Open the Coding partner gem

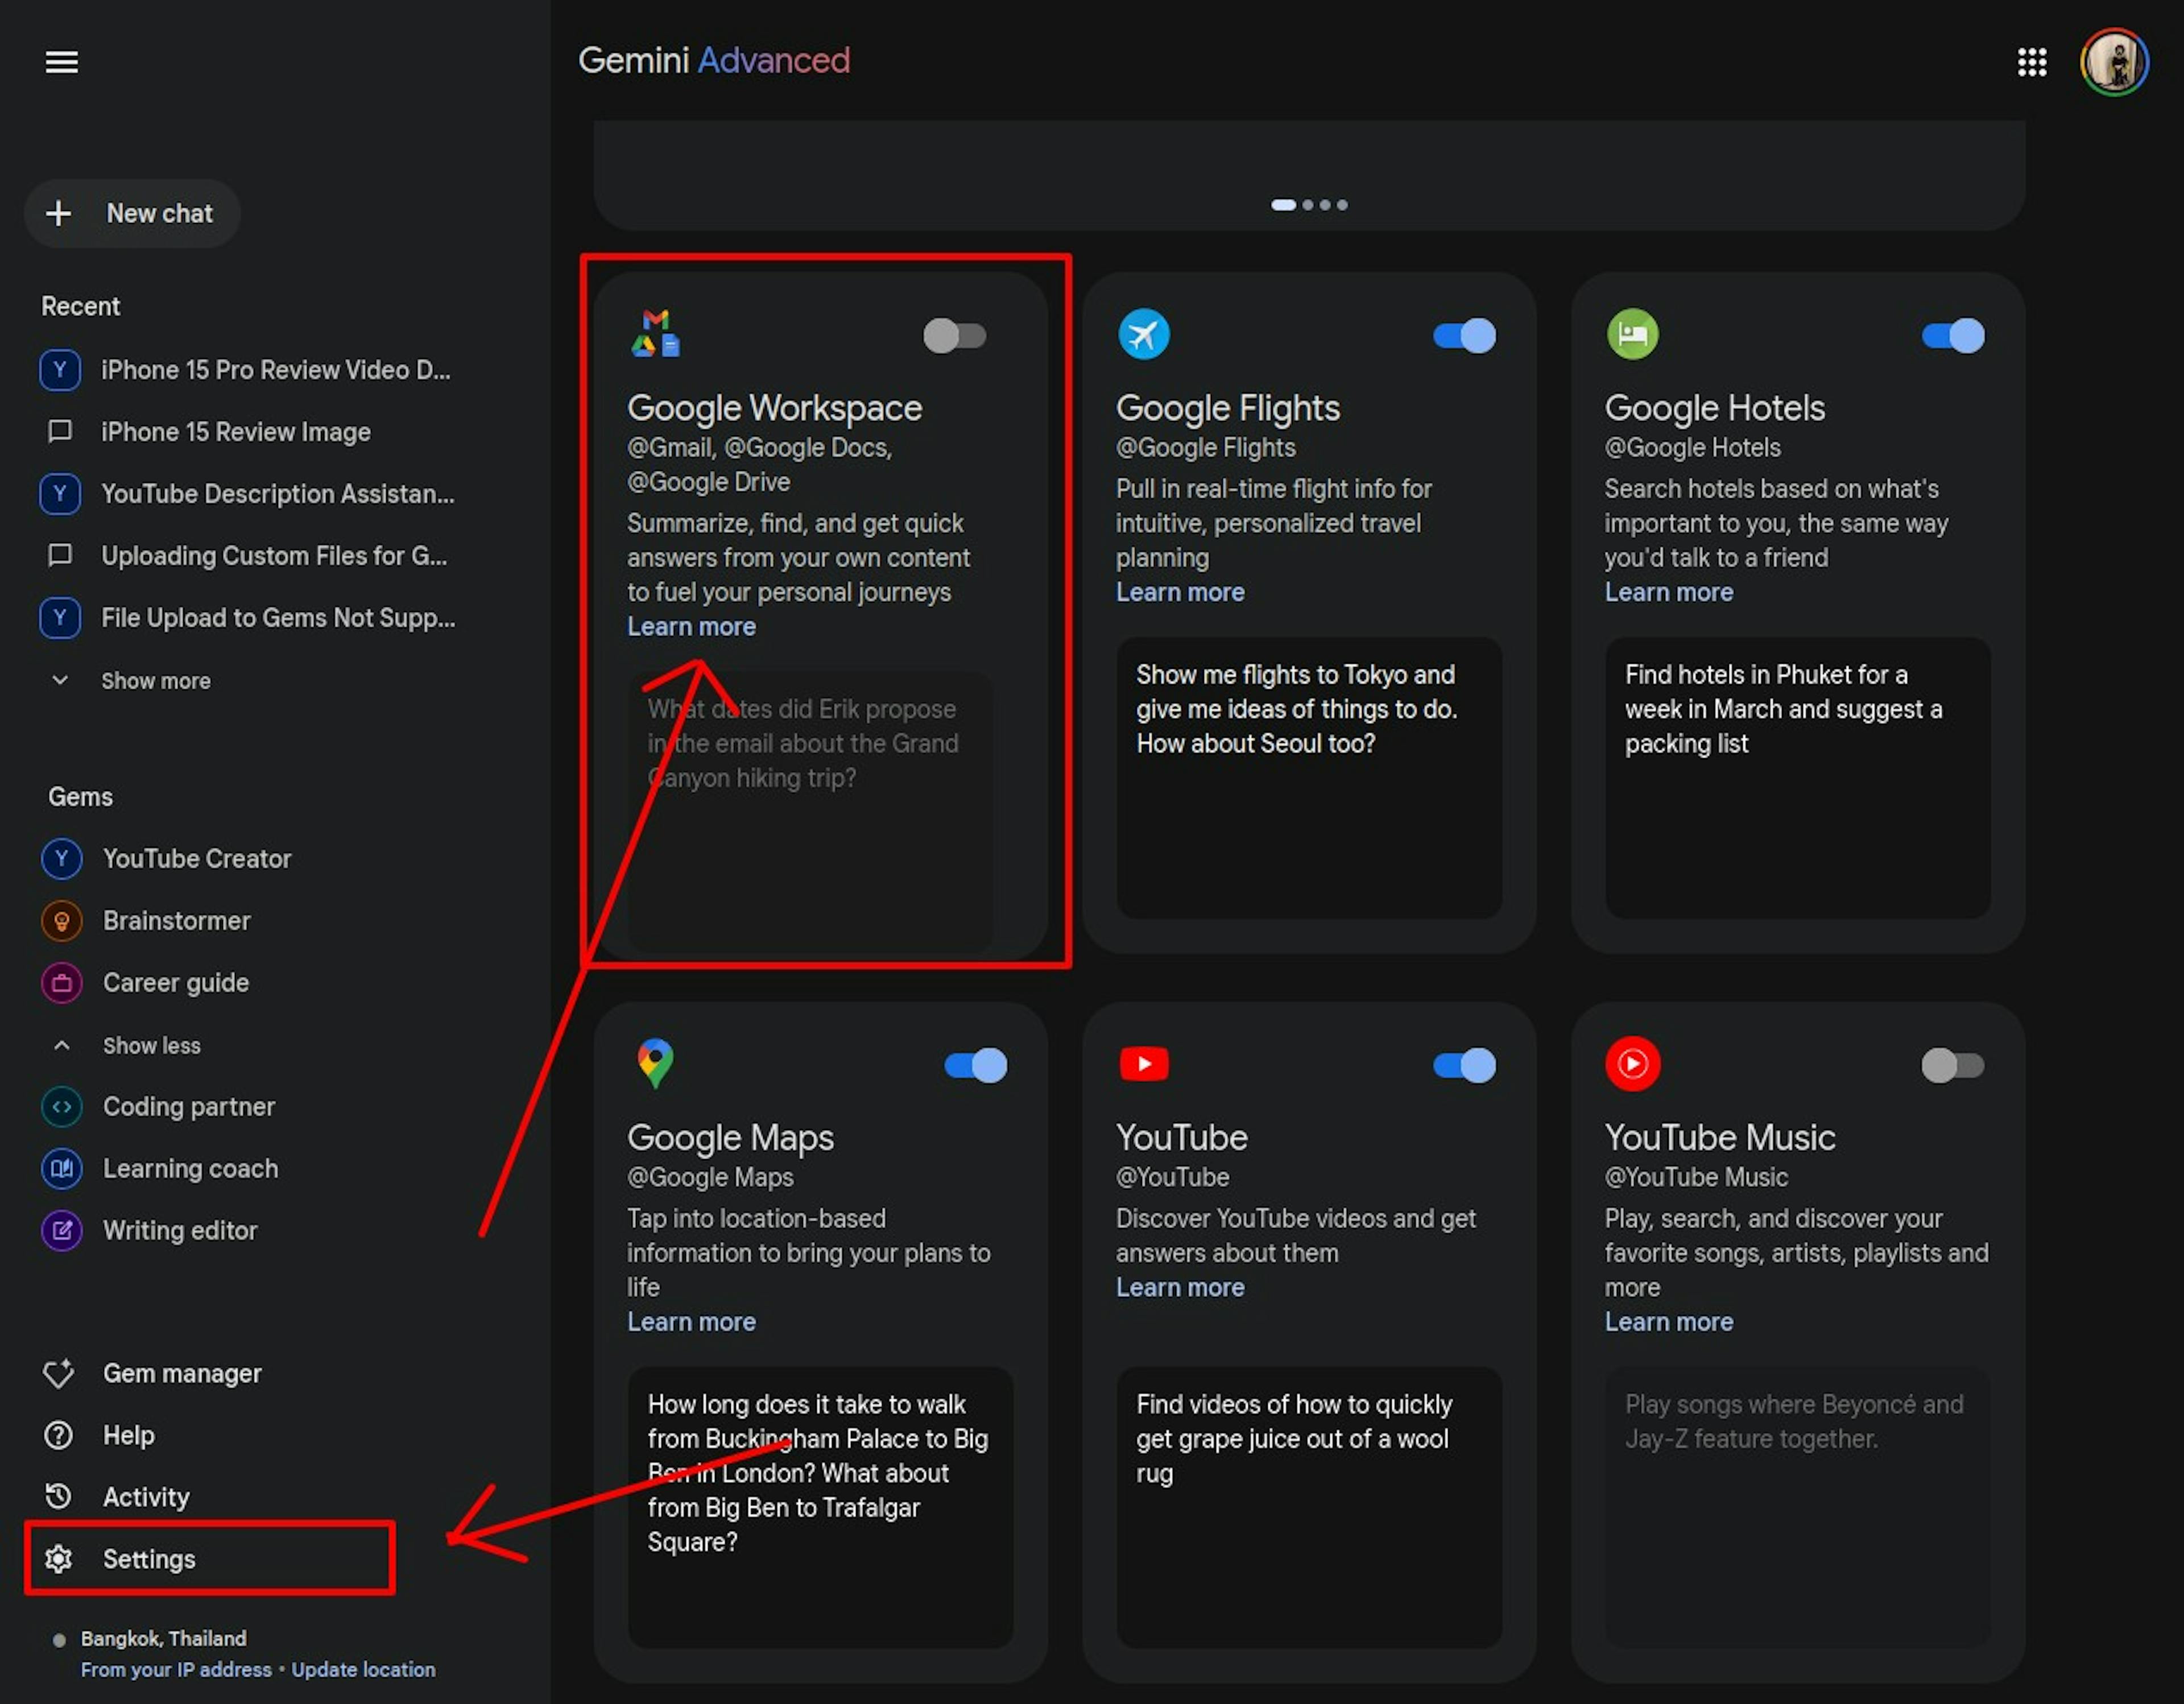point(188,1106)
